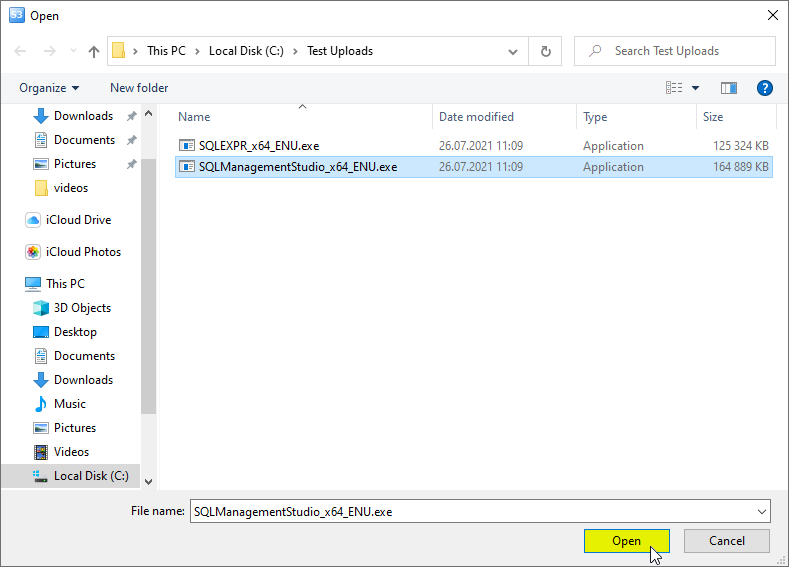Sort files by Type column
Screen dimensions: 789x567
click(595, 117)
